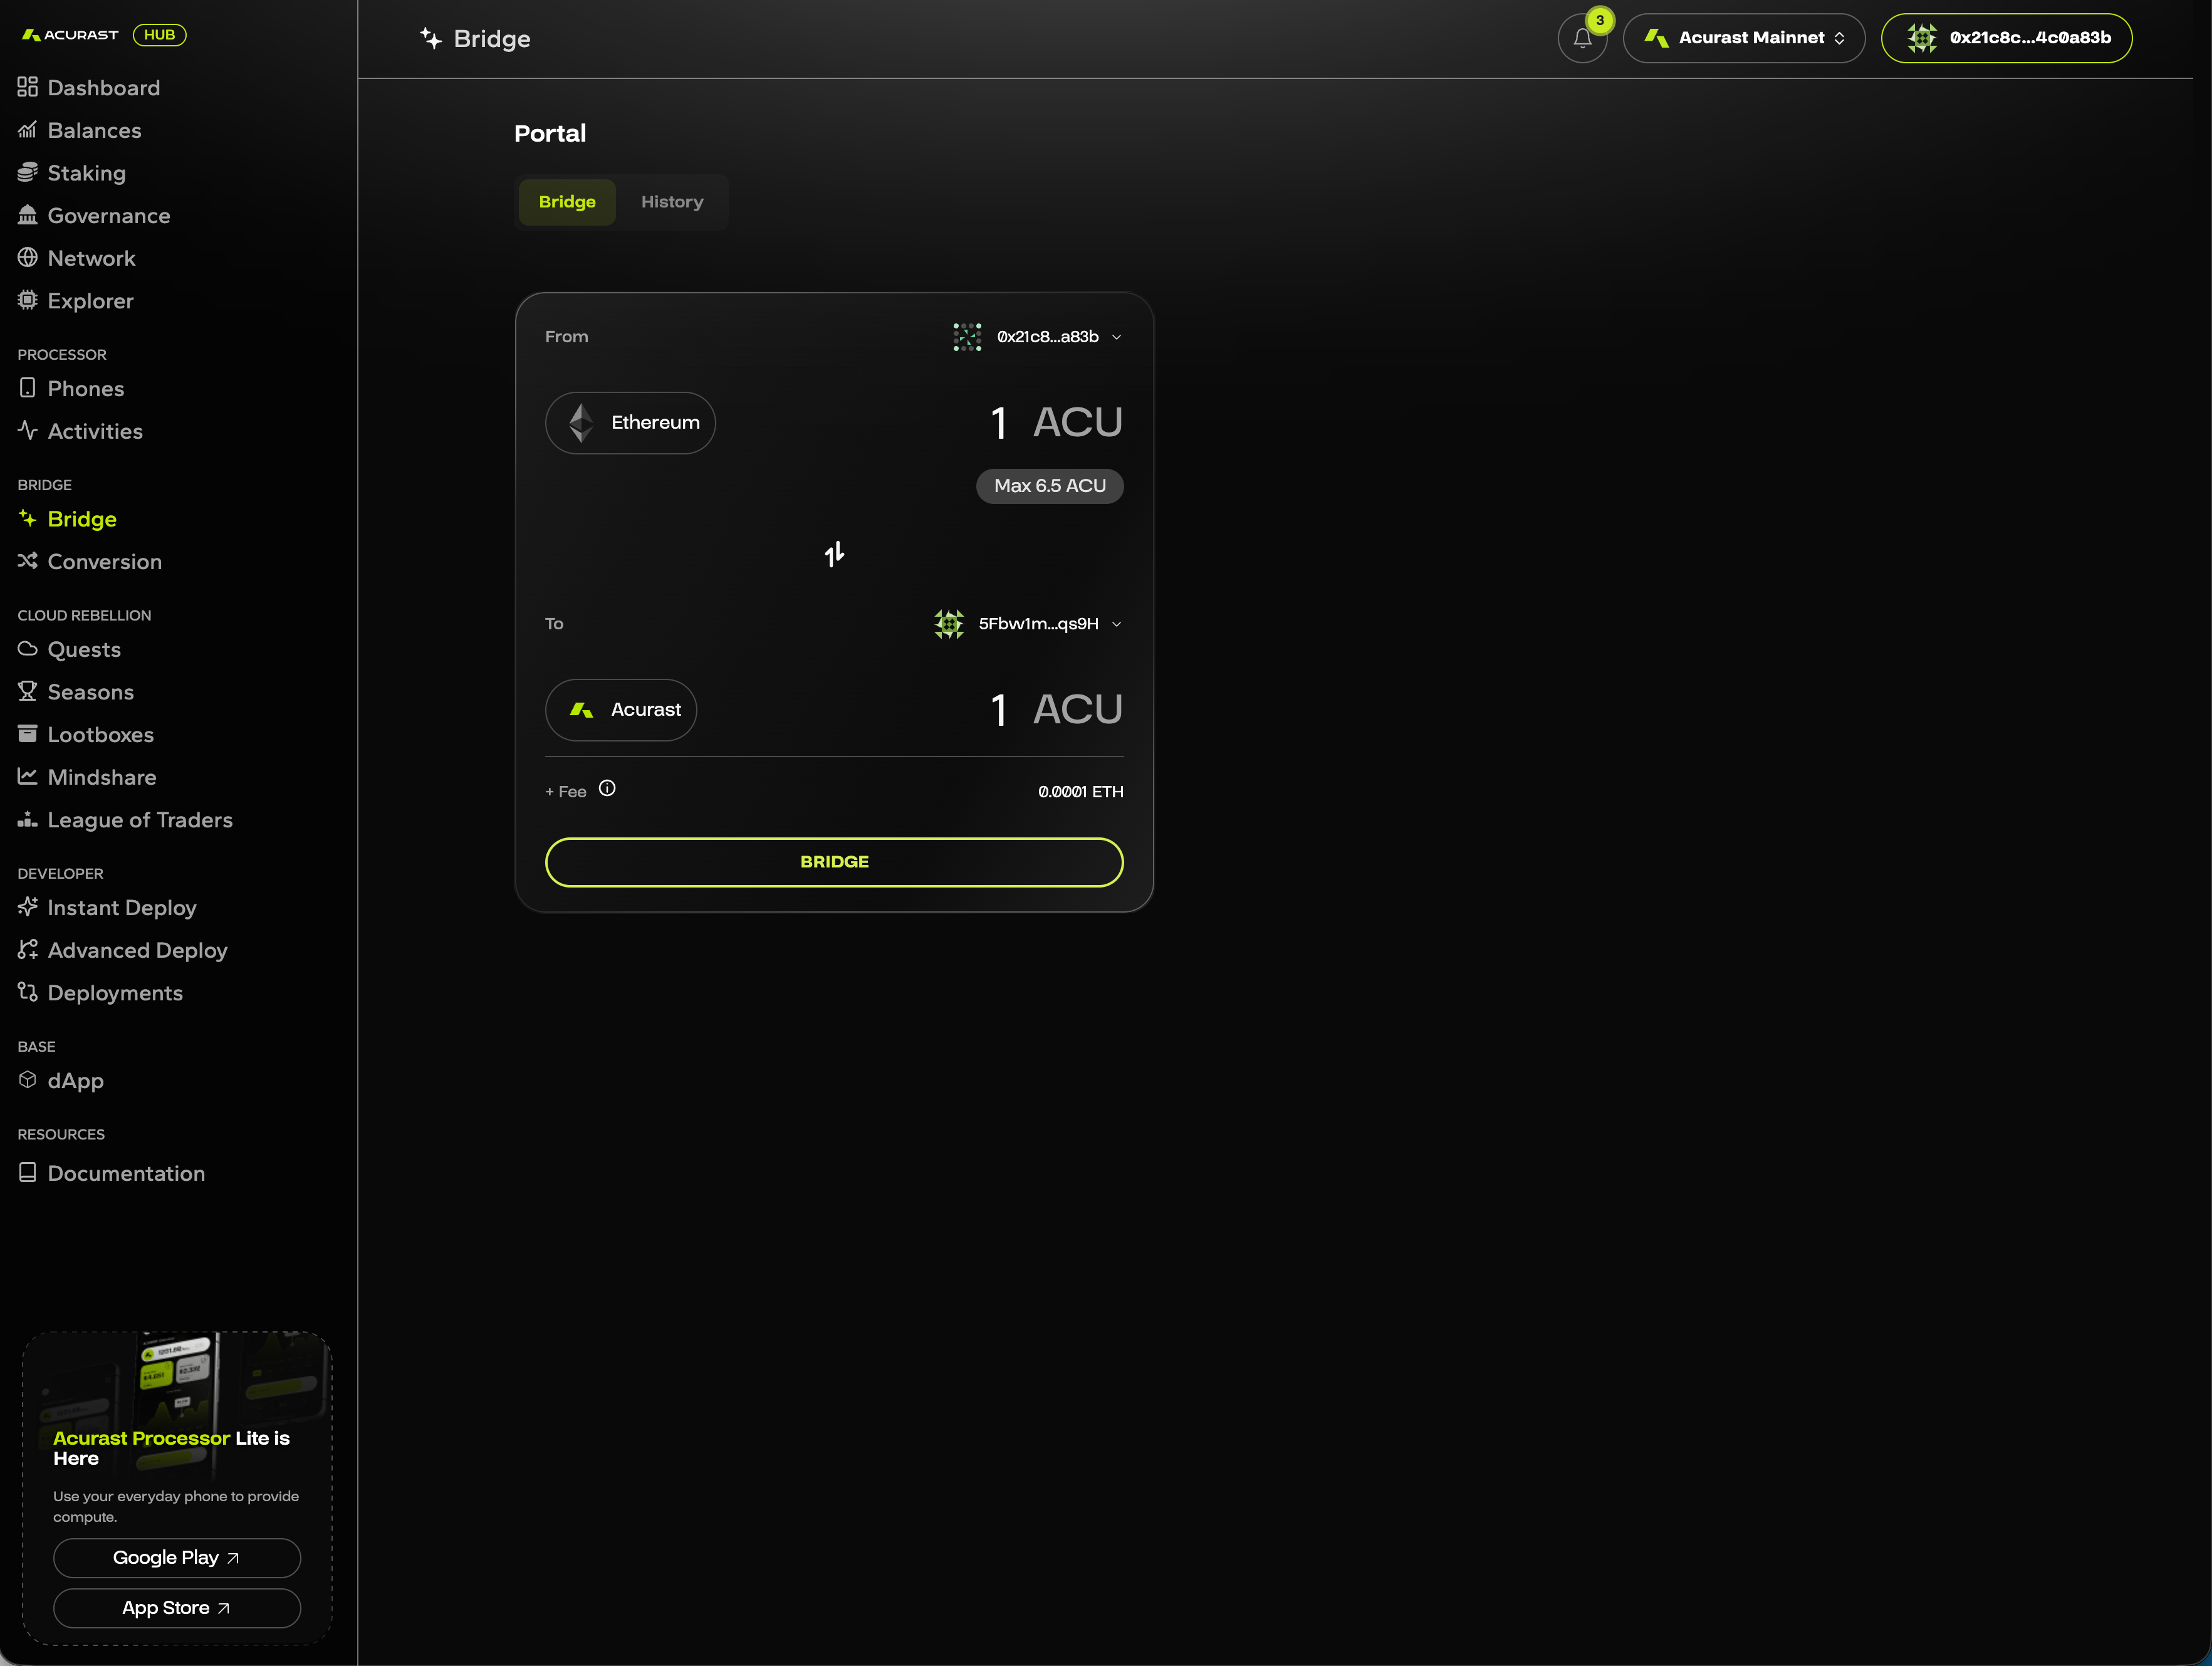Click the Ethereum chain selector
Screen dimensions: 2212x1666
click(630, 422)
